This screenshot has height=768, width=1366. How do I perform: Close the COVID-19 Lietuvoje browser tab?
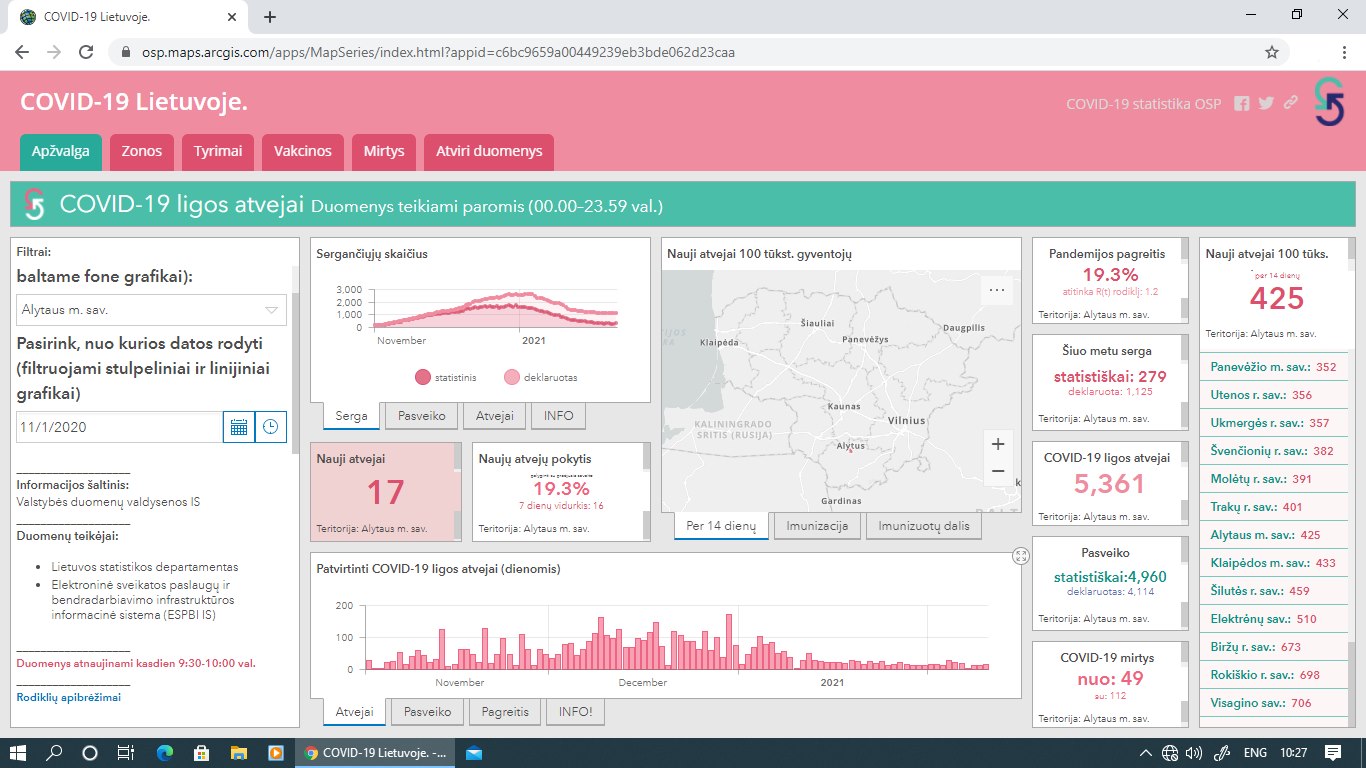pyautogui.click(x=232, y=17)
